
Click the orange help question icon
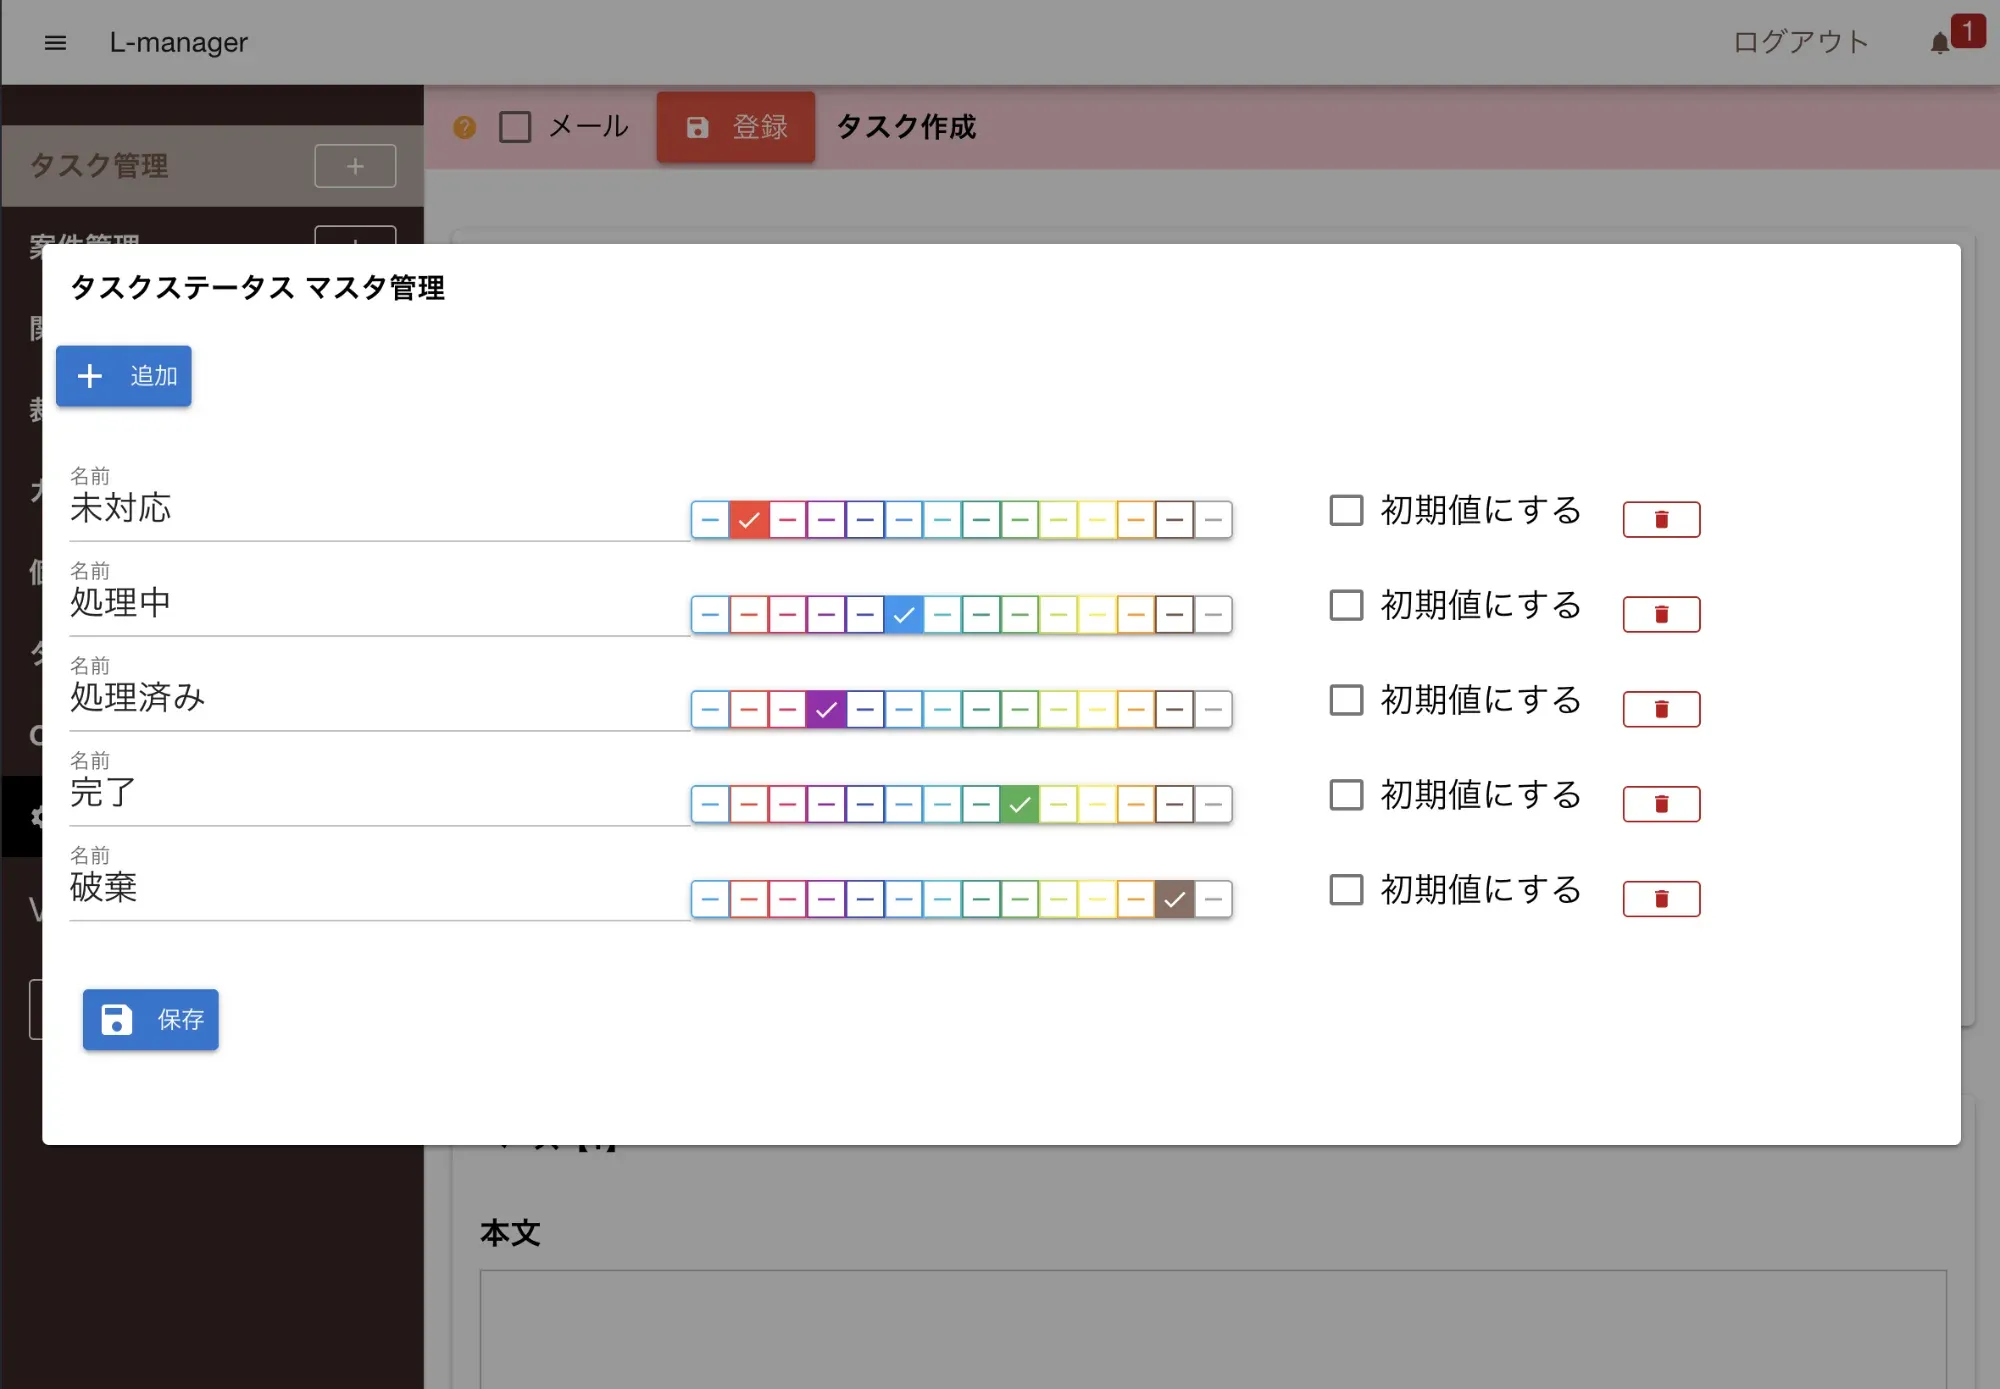coord(464,127)
